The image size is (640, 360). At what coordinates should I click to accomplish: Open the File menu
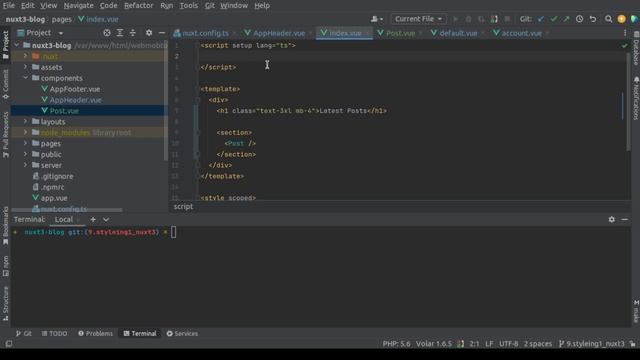coord(9,6)
